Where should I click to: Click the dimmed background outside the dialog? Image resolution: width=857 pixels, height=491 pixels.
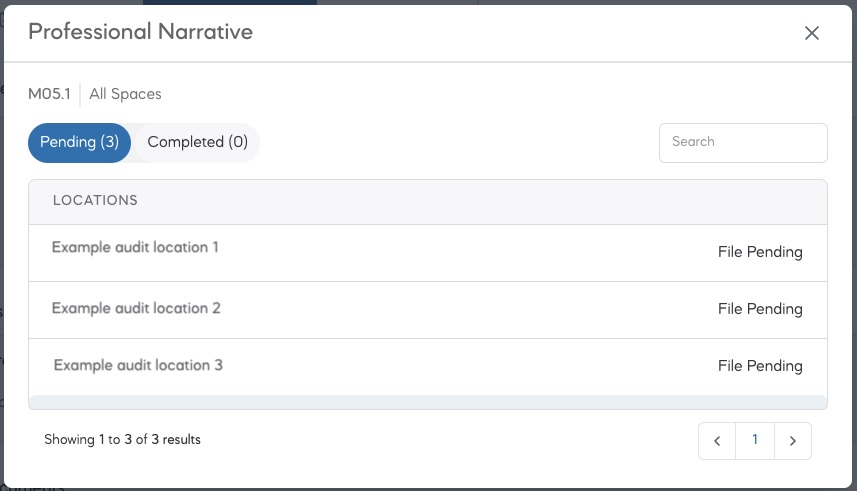click(854, 246)
